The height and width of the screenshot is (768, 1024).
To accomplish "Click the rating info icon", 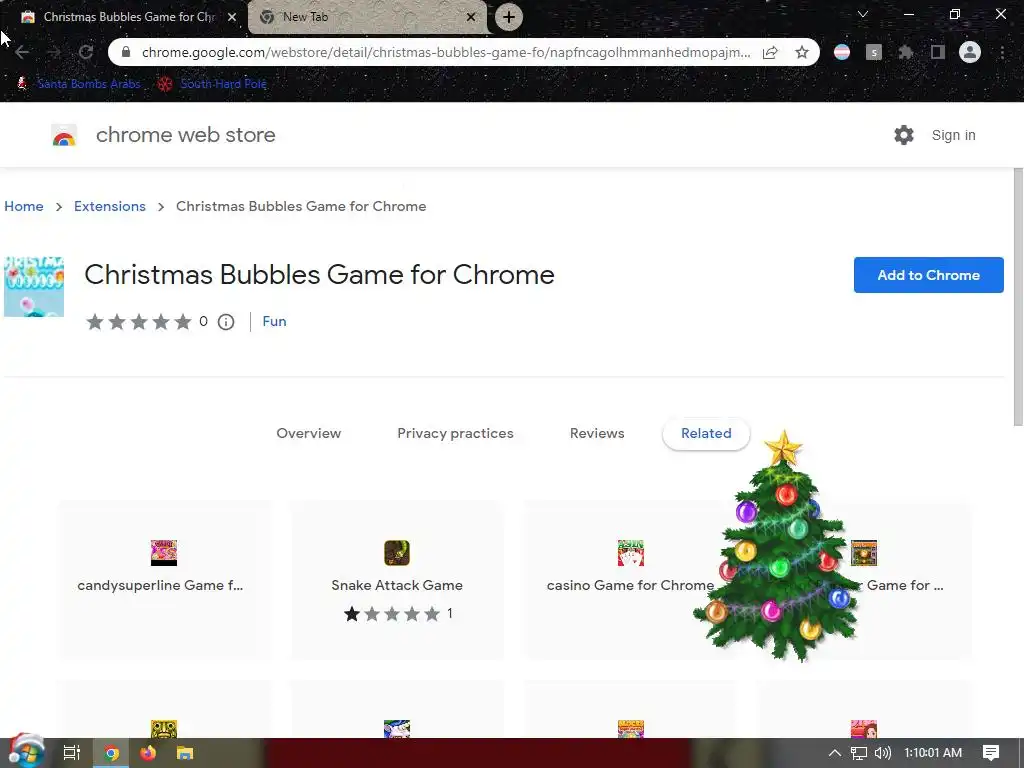I will pos(226,322).
